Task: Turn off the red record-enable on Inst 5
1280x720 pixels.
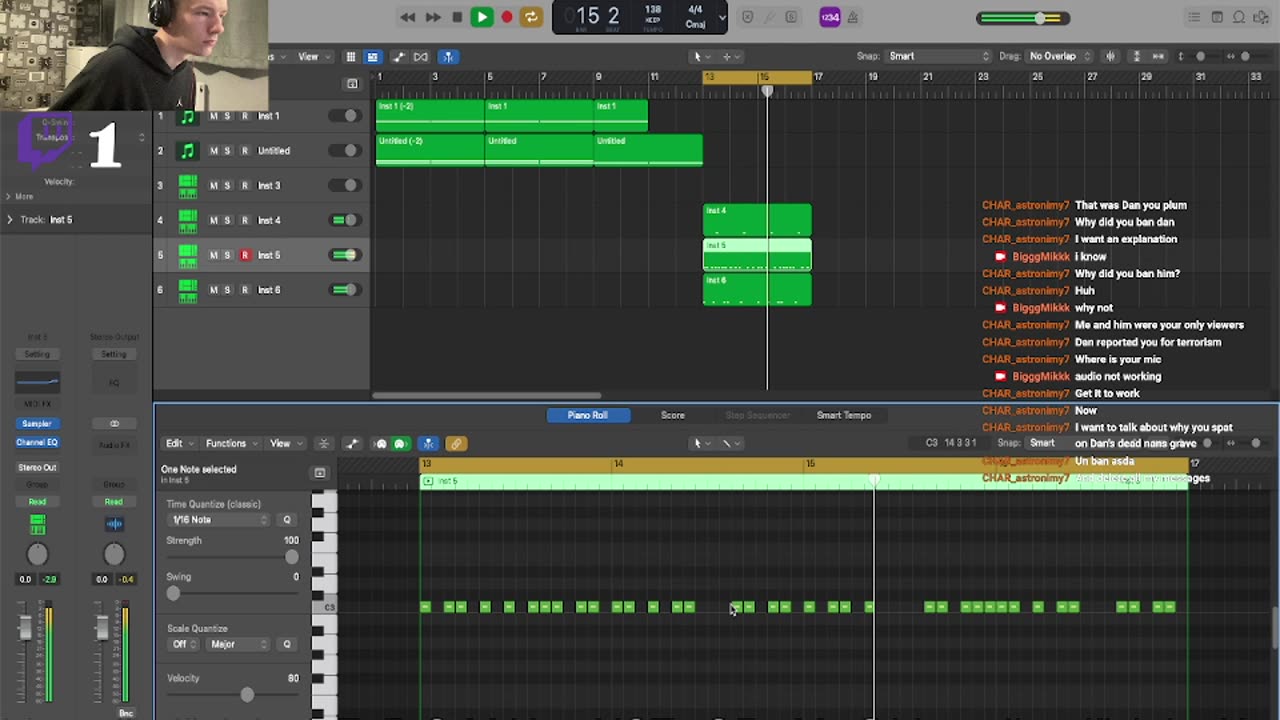Action: [x=244, y=255]
